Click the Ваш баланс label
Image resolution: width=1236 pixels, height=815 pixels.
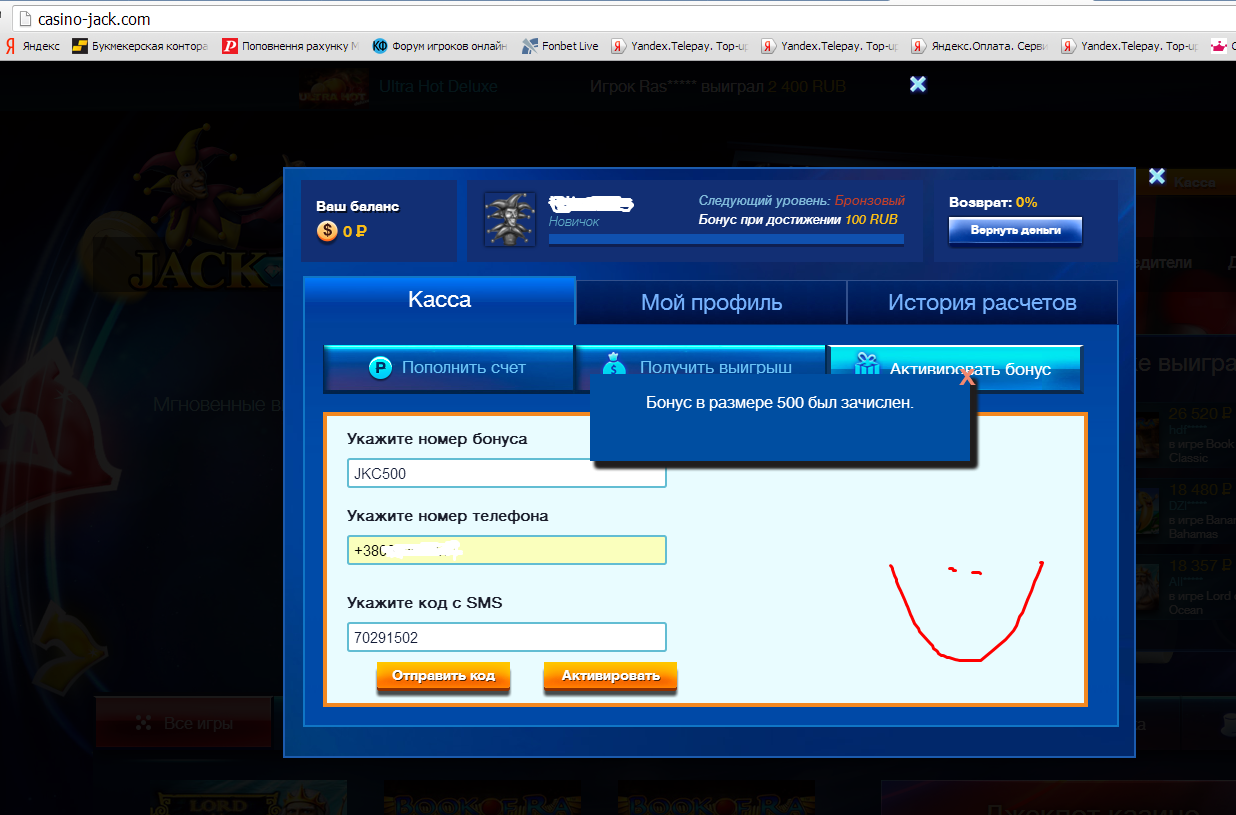(x=358, y=206)
